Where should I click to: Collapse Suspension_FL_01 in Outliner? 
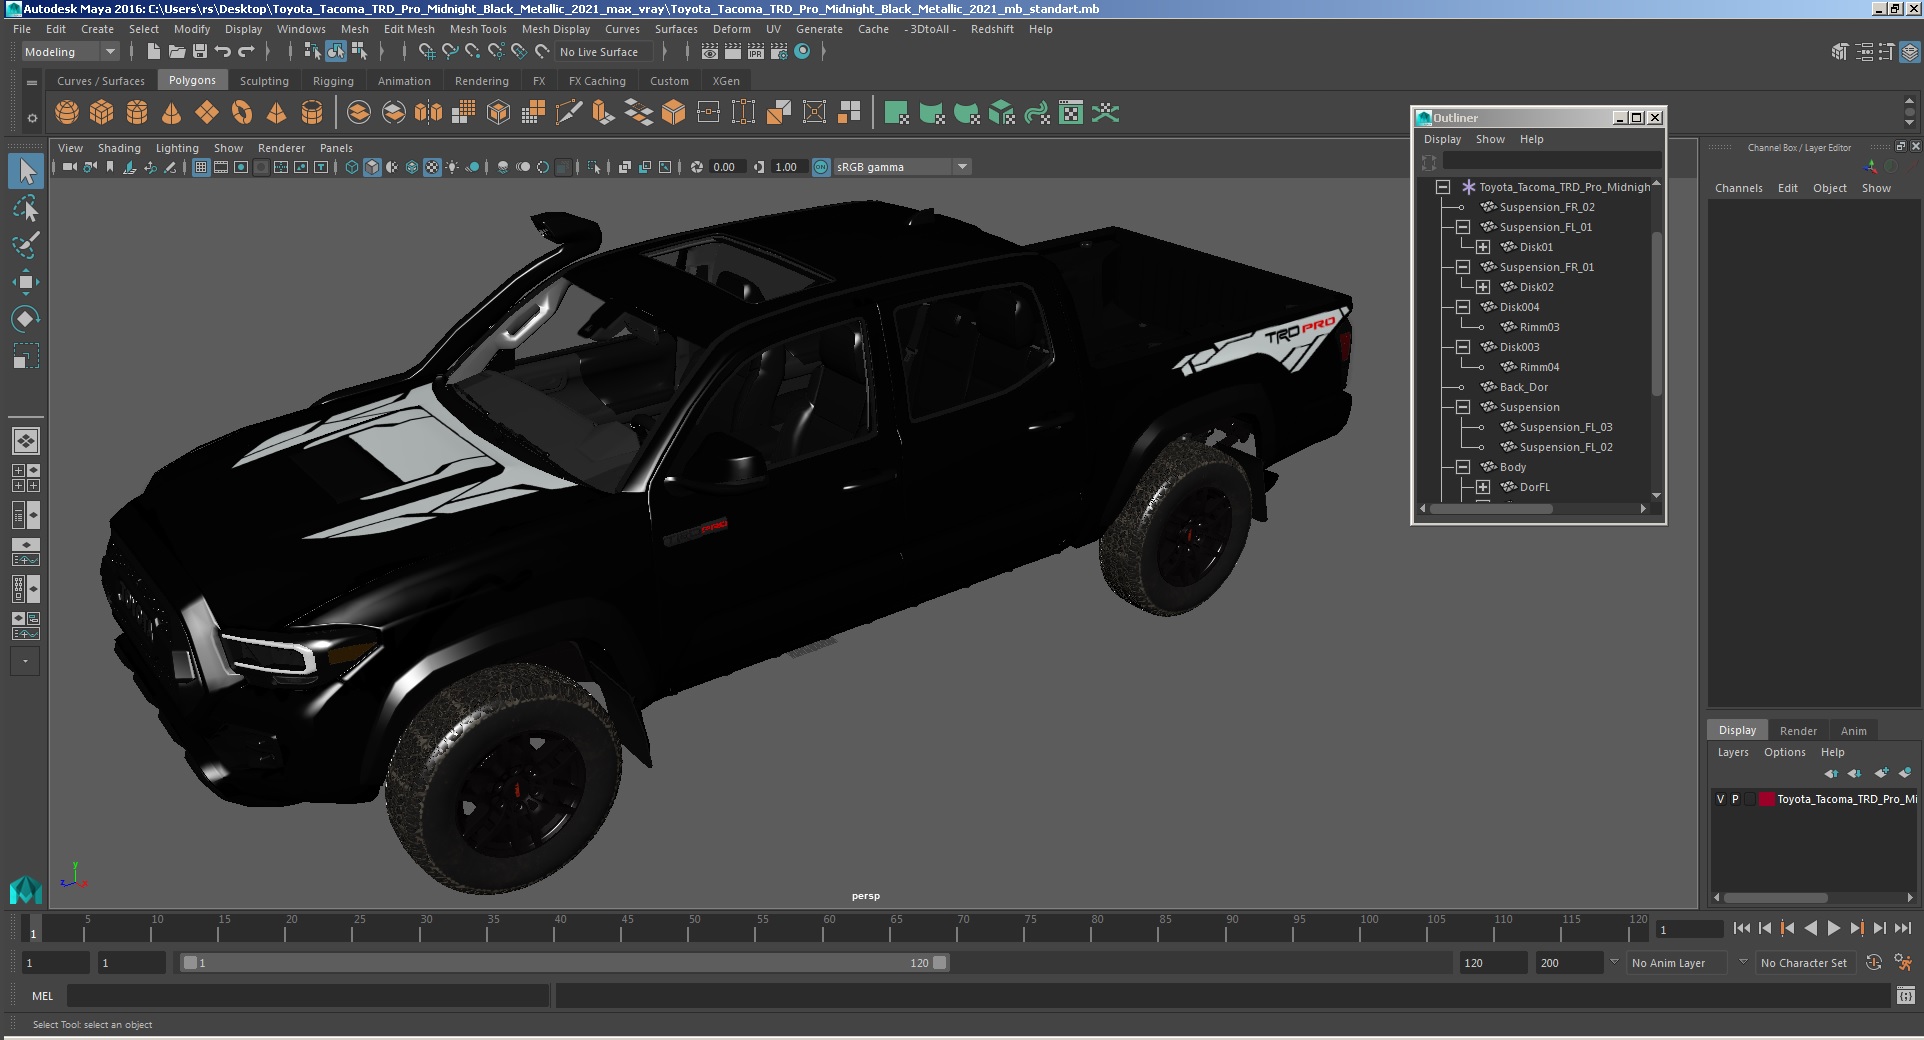point(1463,227)
